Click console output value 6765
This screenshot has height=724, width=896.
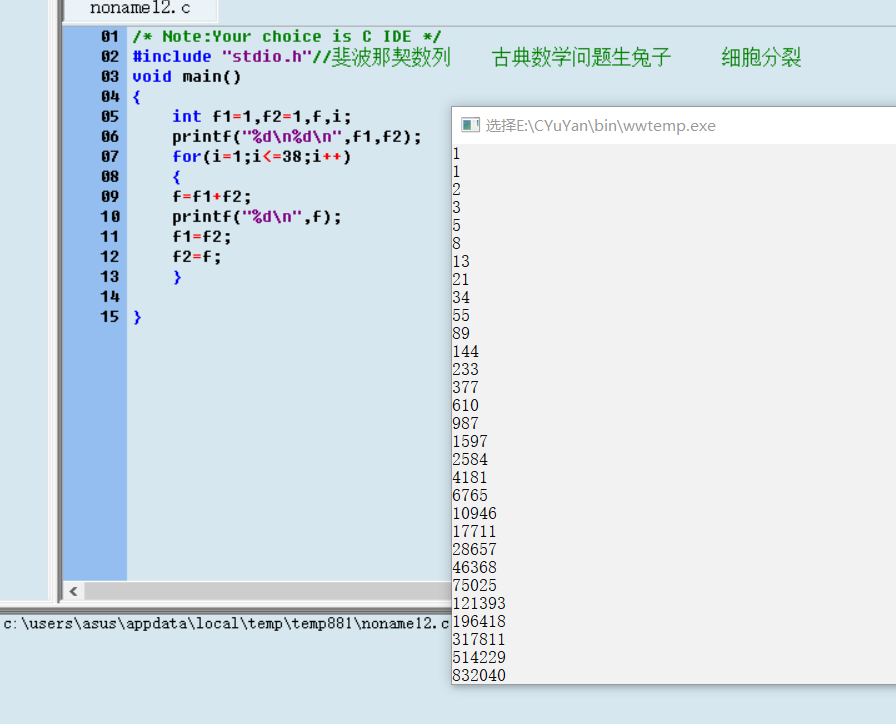tap(470, 495)
